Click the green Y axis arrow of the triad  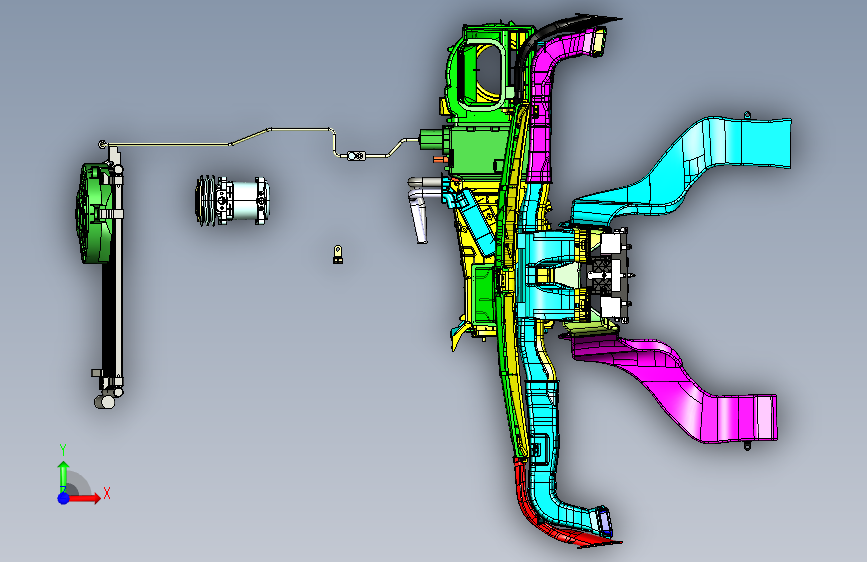[x=64, y=476]
